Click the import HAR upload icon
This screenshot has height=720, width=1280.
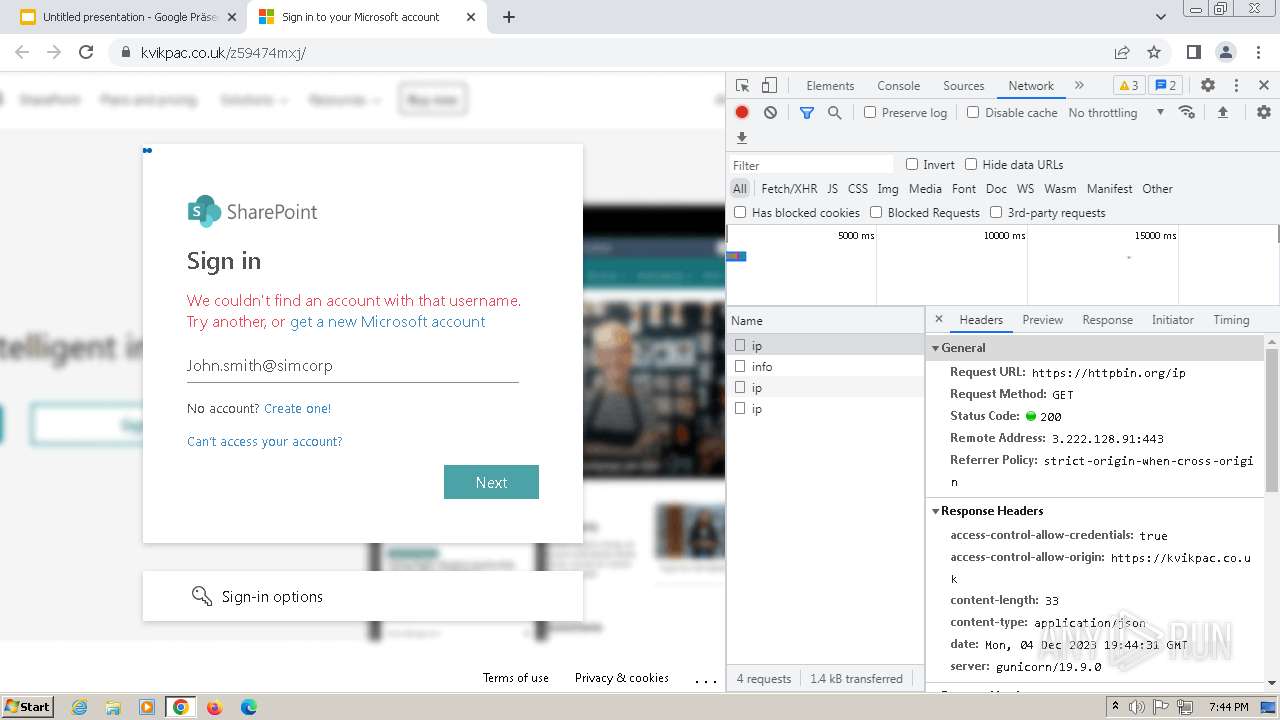coord(1222,113)
